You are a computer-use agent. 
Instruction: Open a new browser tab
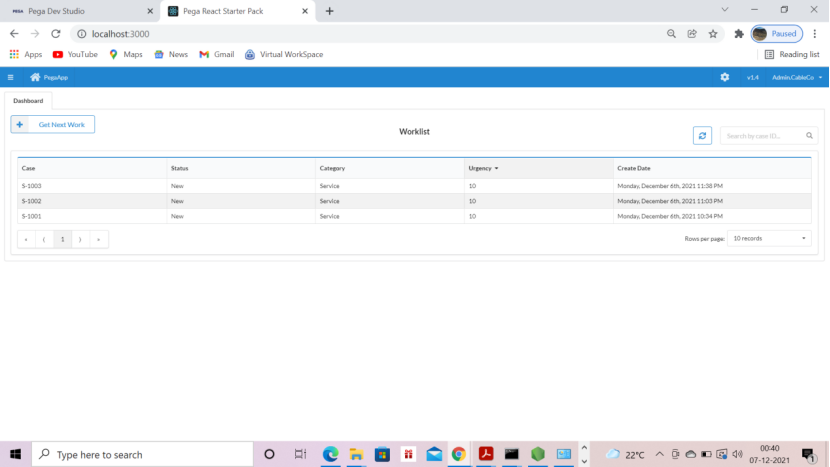[329, 11]
